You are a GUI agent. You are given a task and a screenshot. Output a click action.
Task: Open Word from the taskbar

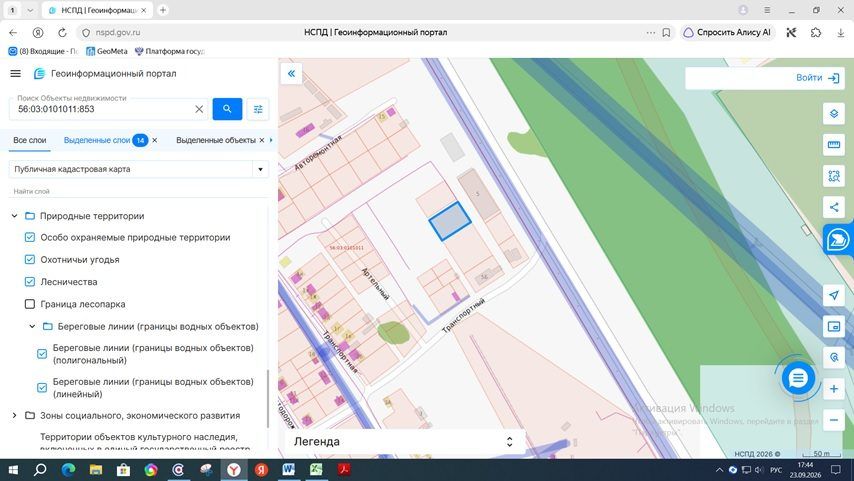coord(288,470)
